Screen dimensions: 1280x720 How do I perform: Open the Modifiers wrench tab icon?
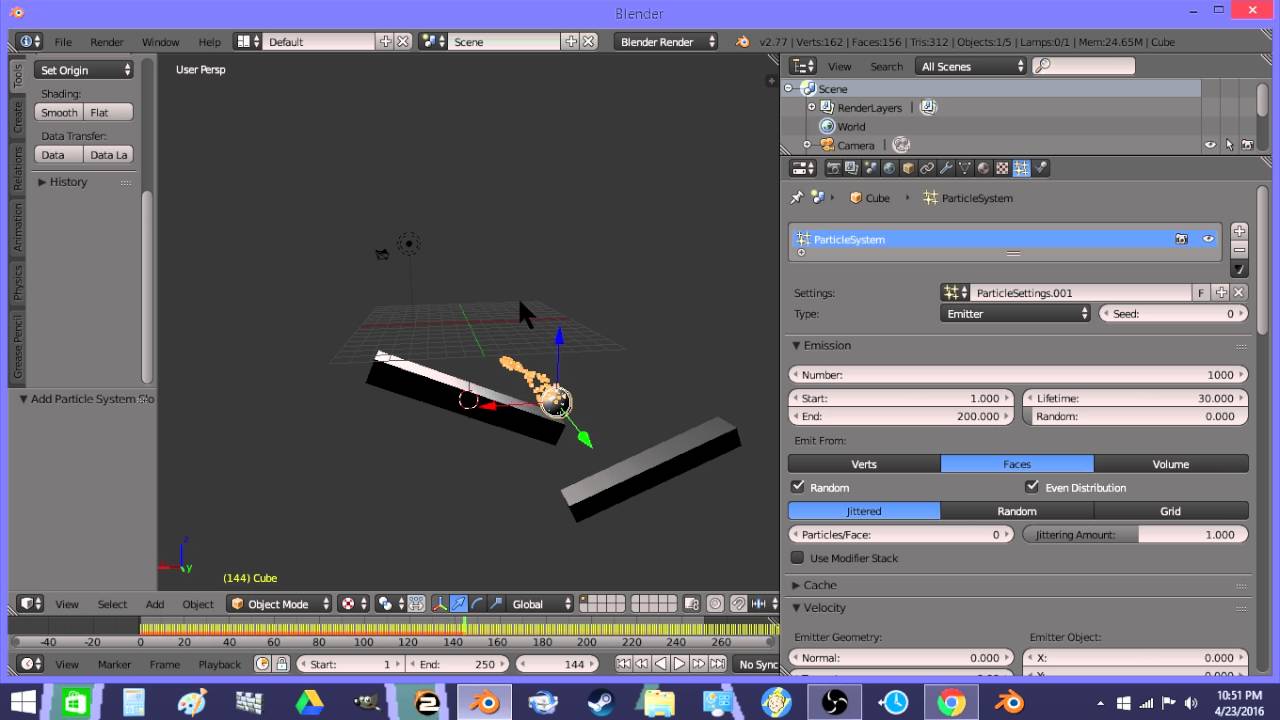pyautogui.click(x=946, y=168)
